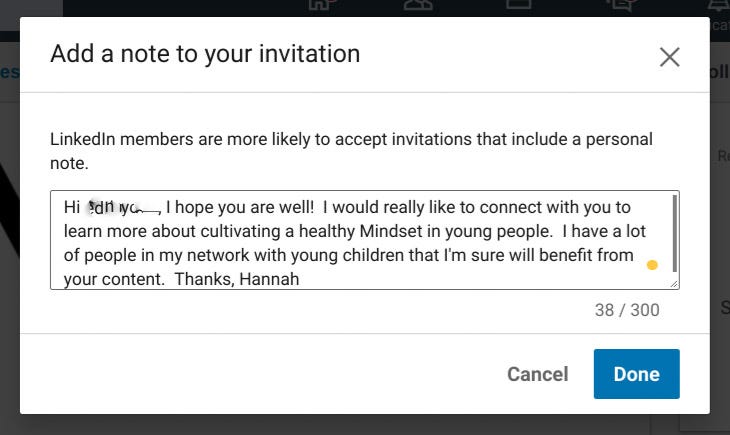The image size is (730, 435).
Task: Click the word "Mindset" in the note
Action: [391, 231]
